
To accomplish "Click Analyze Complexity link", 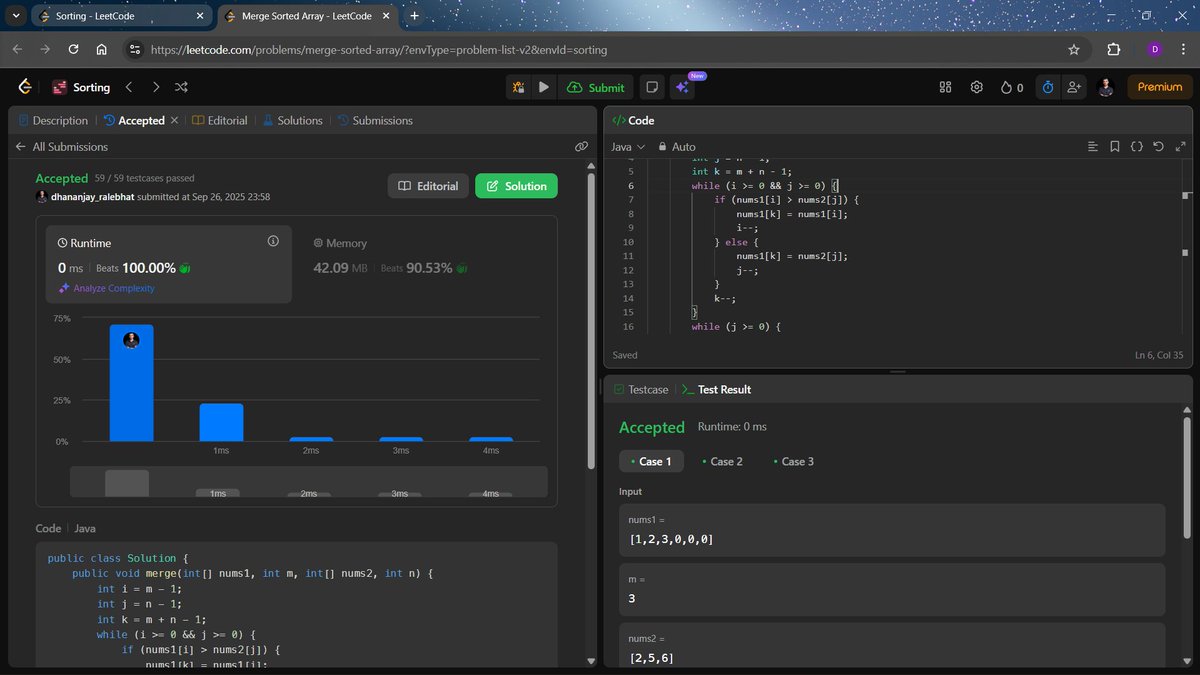I will [106, 288].
